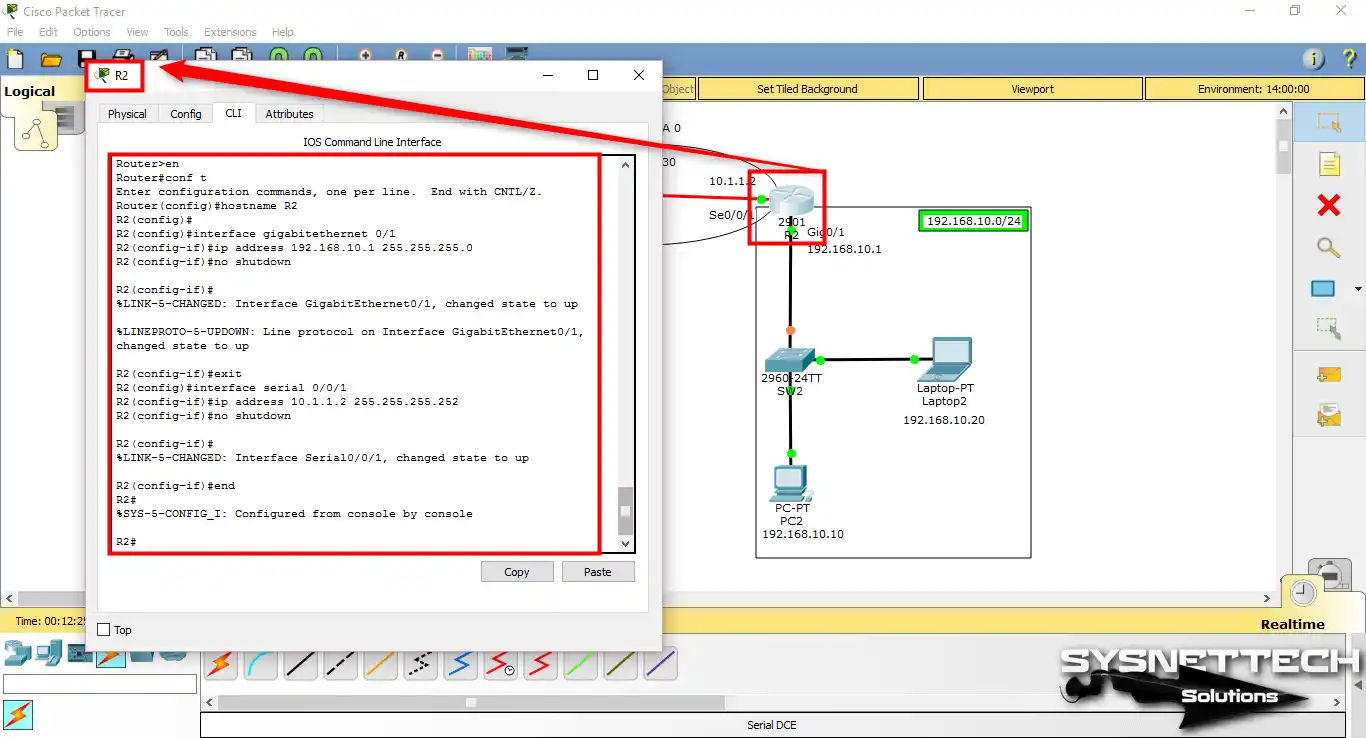The width and height of the screenshot is (1366, 738).
Task: Open the View menu
Action: pos(137,32)
